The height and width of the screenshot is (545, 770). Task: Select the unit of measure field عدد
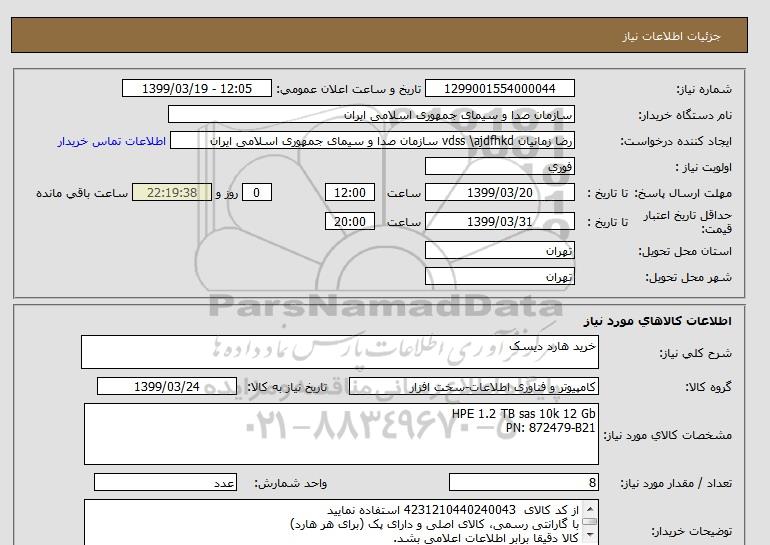[x=165, y=483]
